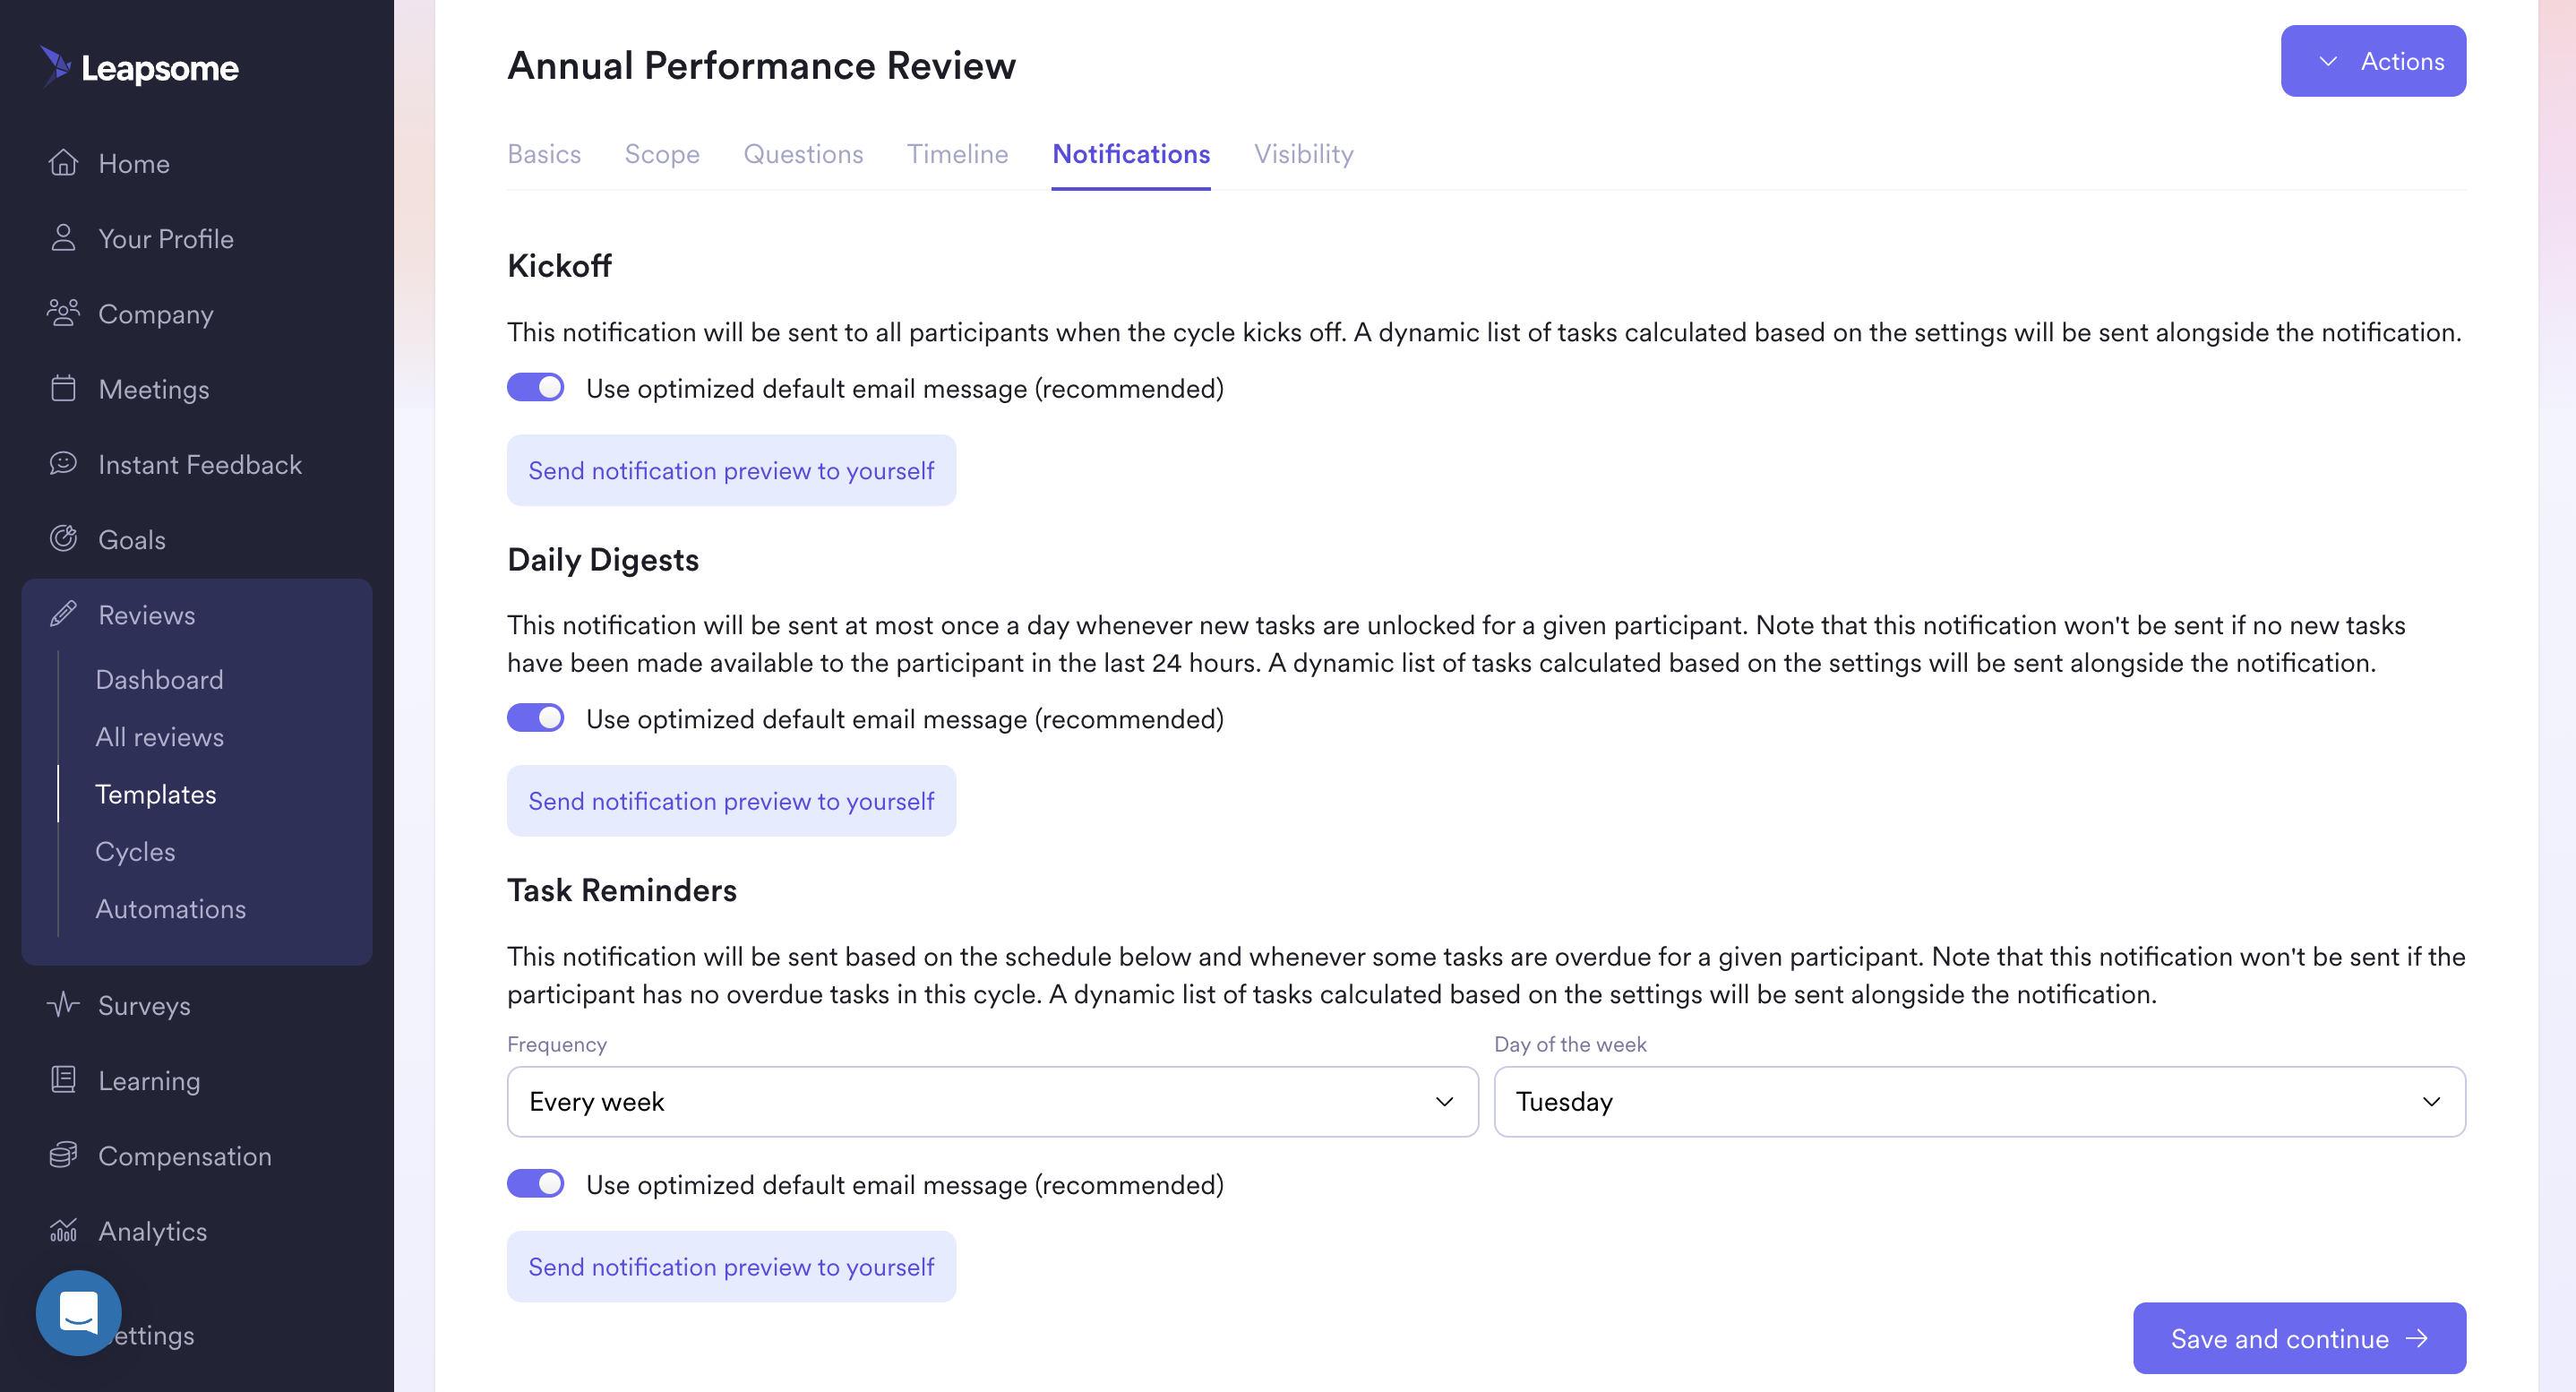Click Save and continue button
This screenshot has height=1392, width=2576.
[x=2299, y=1338]
